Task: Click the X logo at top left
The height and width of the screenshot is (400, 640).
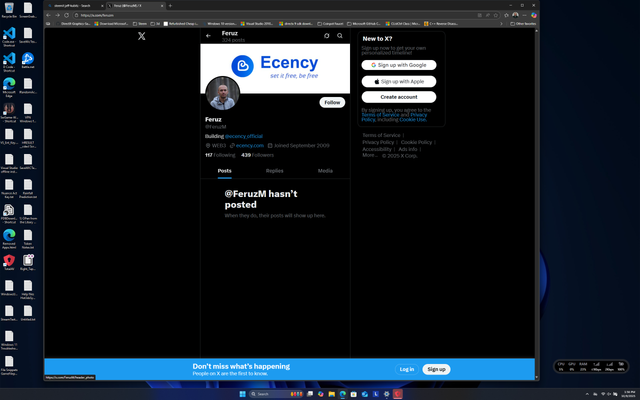Action: coord(141,36)
